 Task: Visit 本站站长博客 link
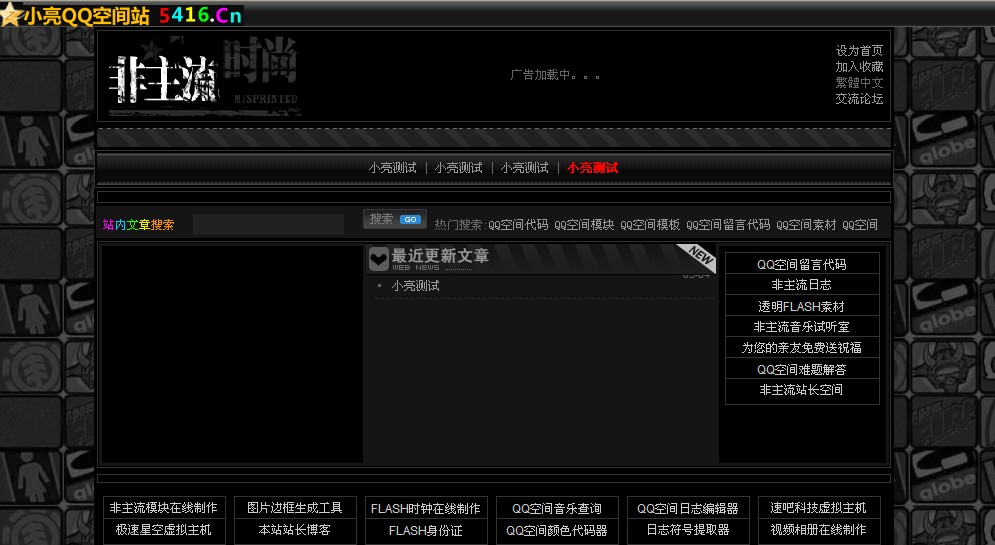point(294,529)
